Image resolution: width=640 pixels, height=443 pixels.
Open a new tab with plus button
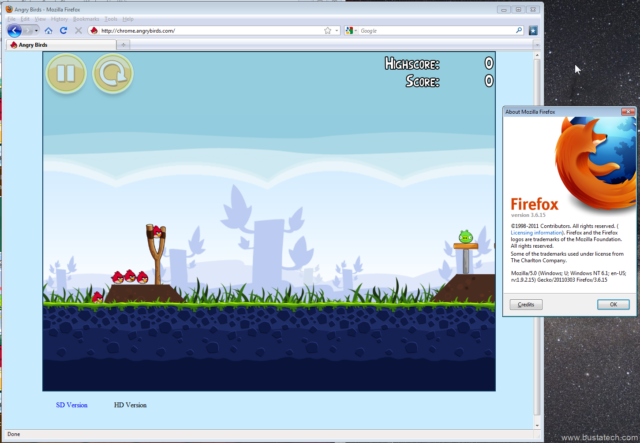pyautogui.click(x=123, y=45)
